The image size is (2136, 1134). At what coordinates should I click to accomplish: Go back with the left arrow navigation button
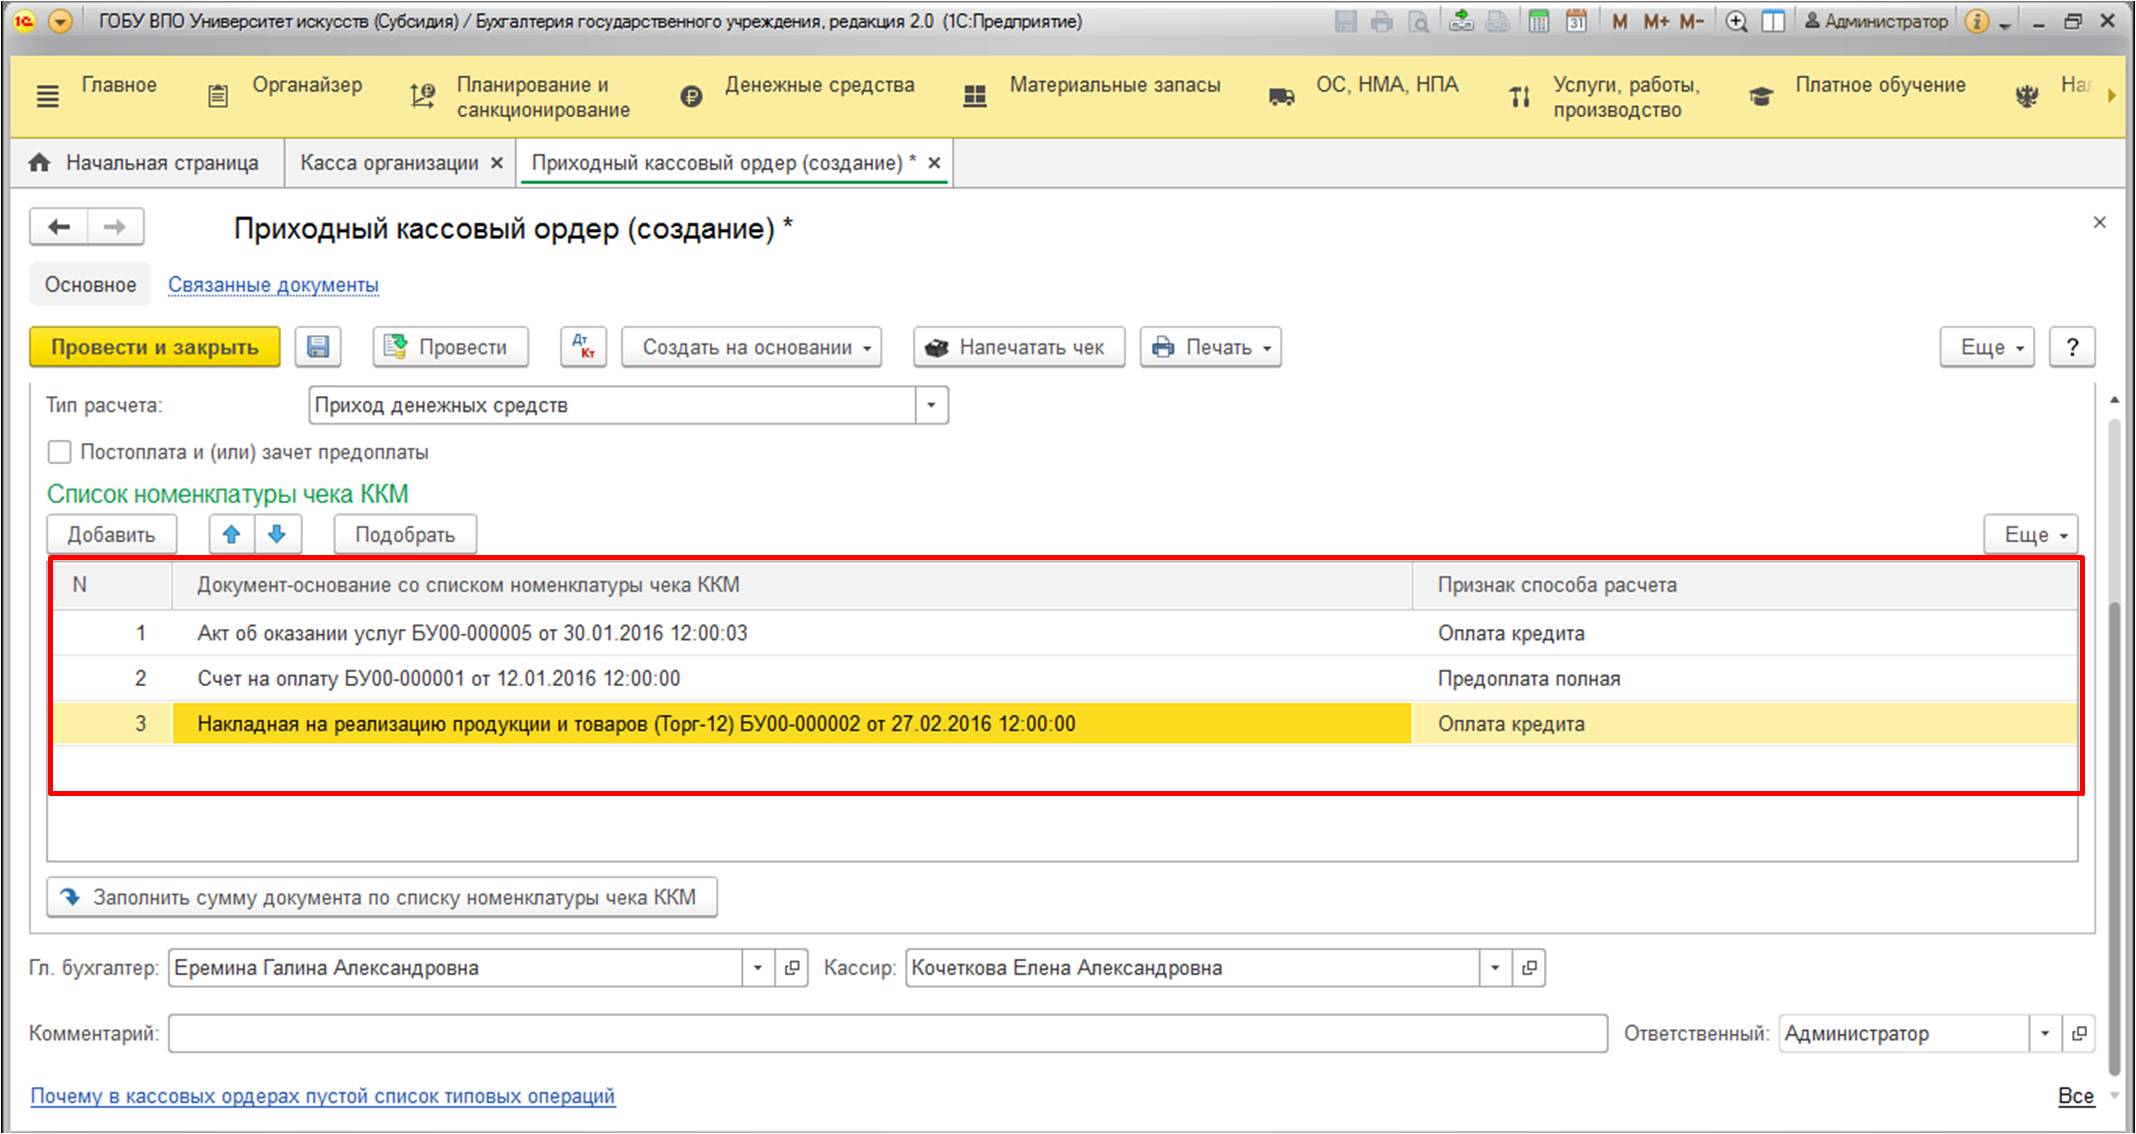coord(60,227)
